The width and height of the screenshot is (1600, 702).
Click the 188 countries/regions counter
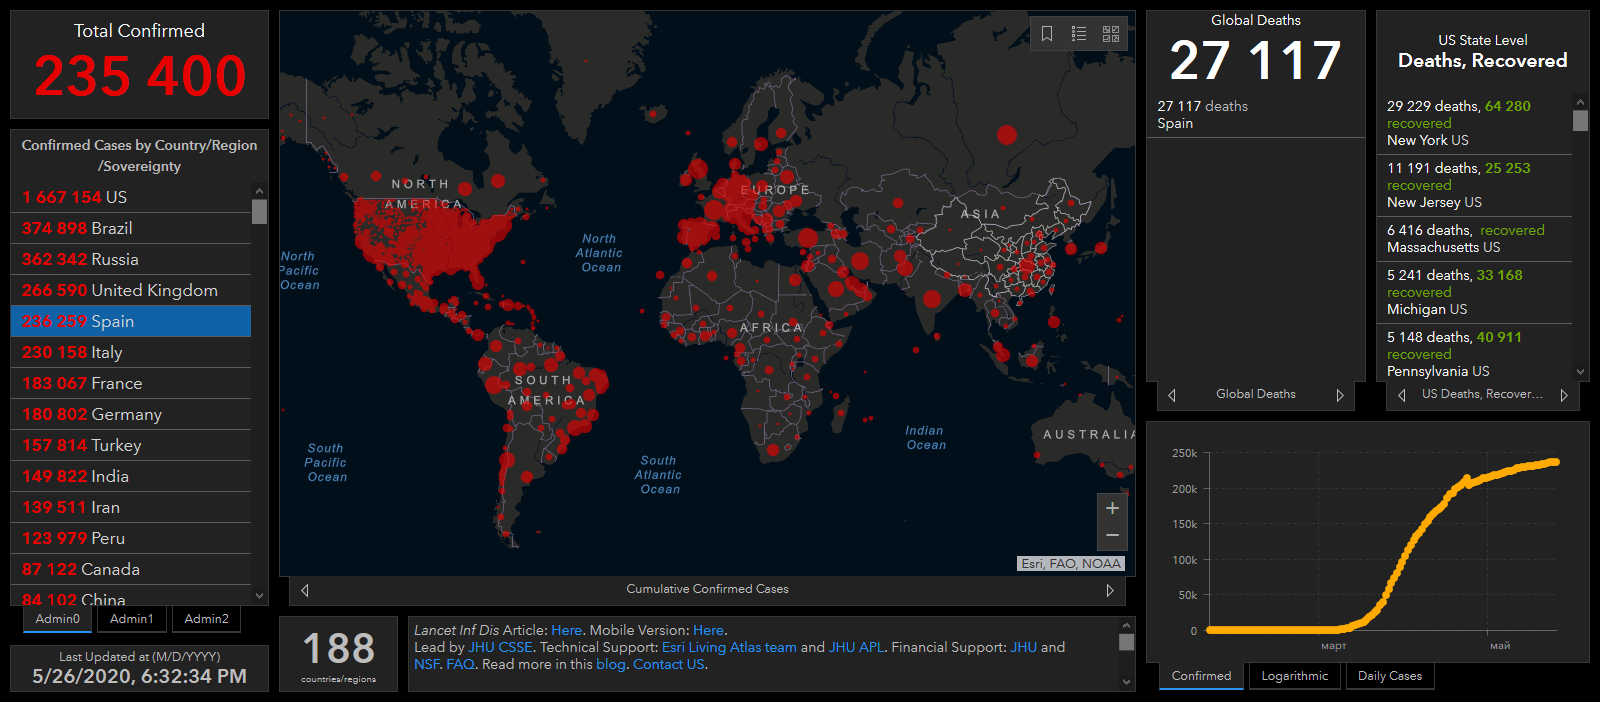(339, 654)
